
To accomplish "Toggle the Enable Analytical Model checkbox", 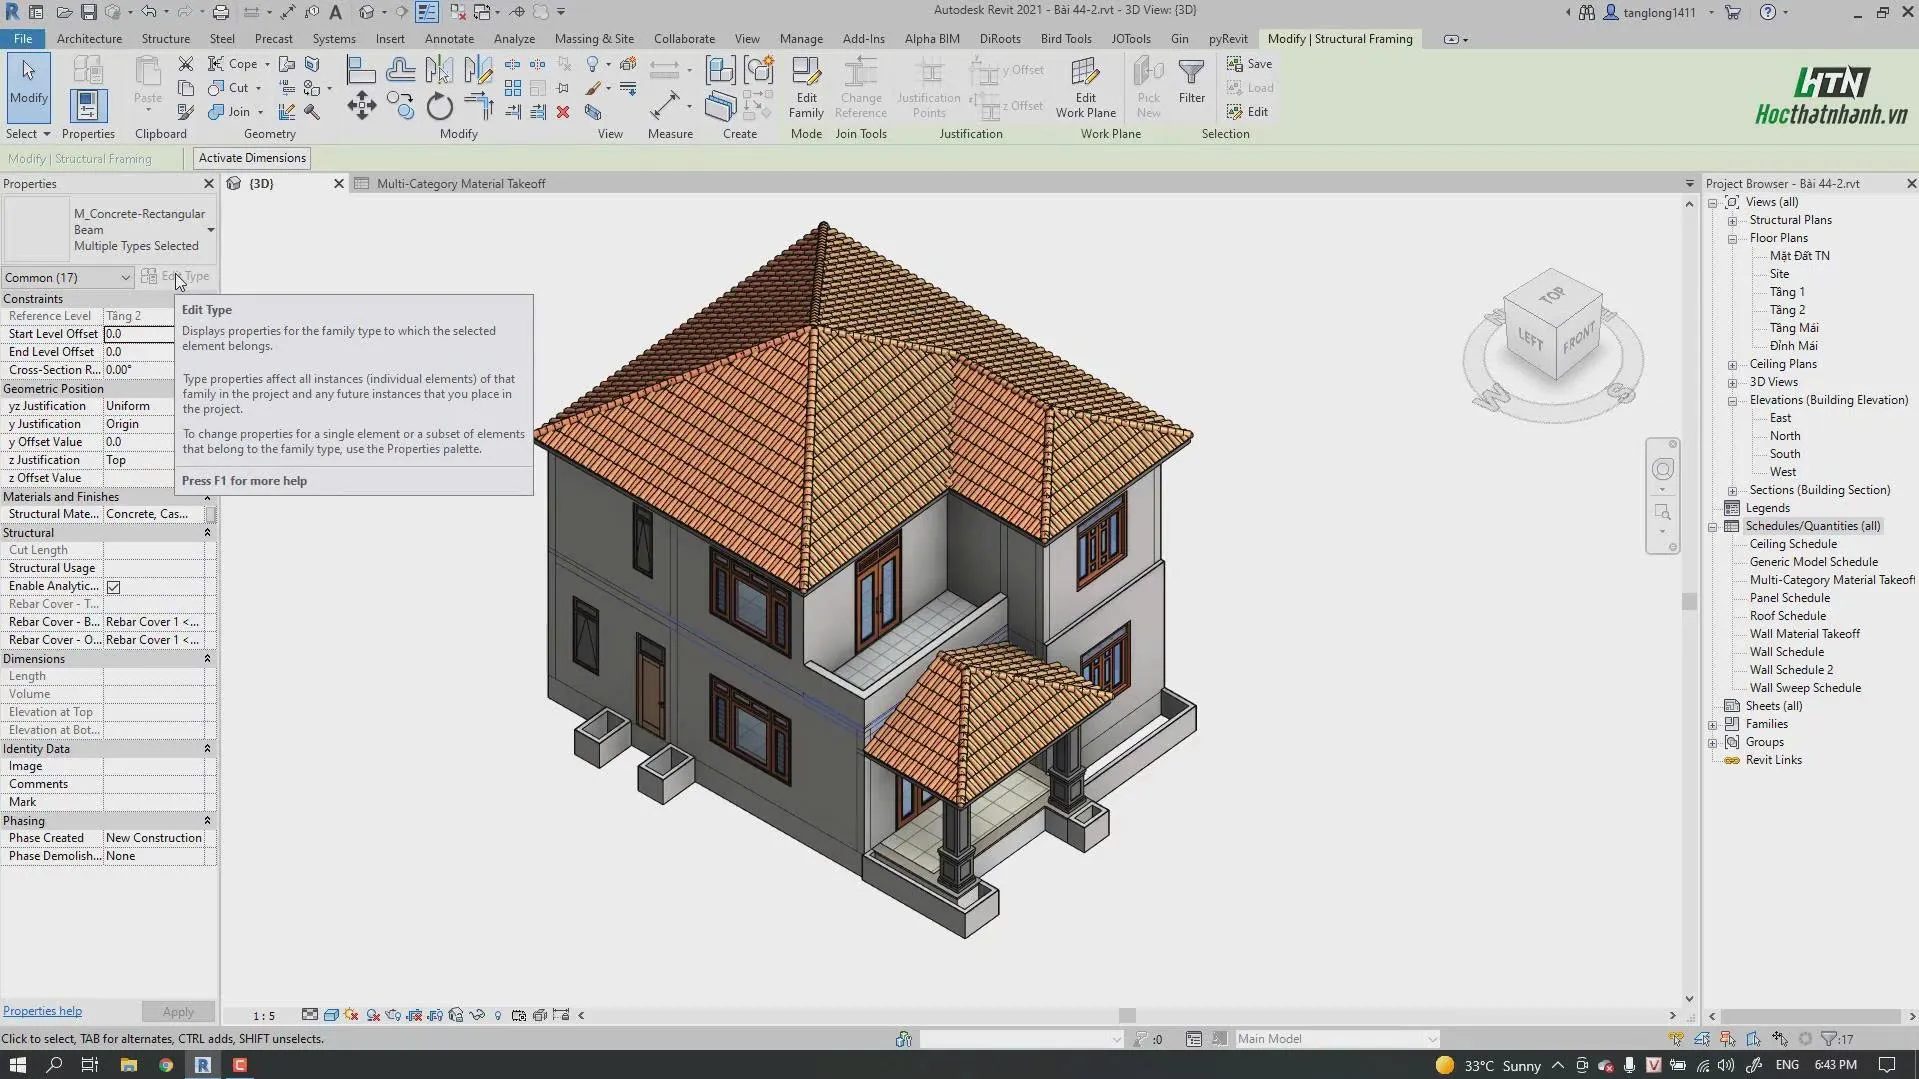I will pyautogui.click(x=114, y=587).
